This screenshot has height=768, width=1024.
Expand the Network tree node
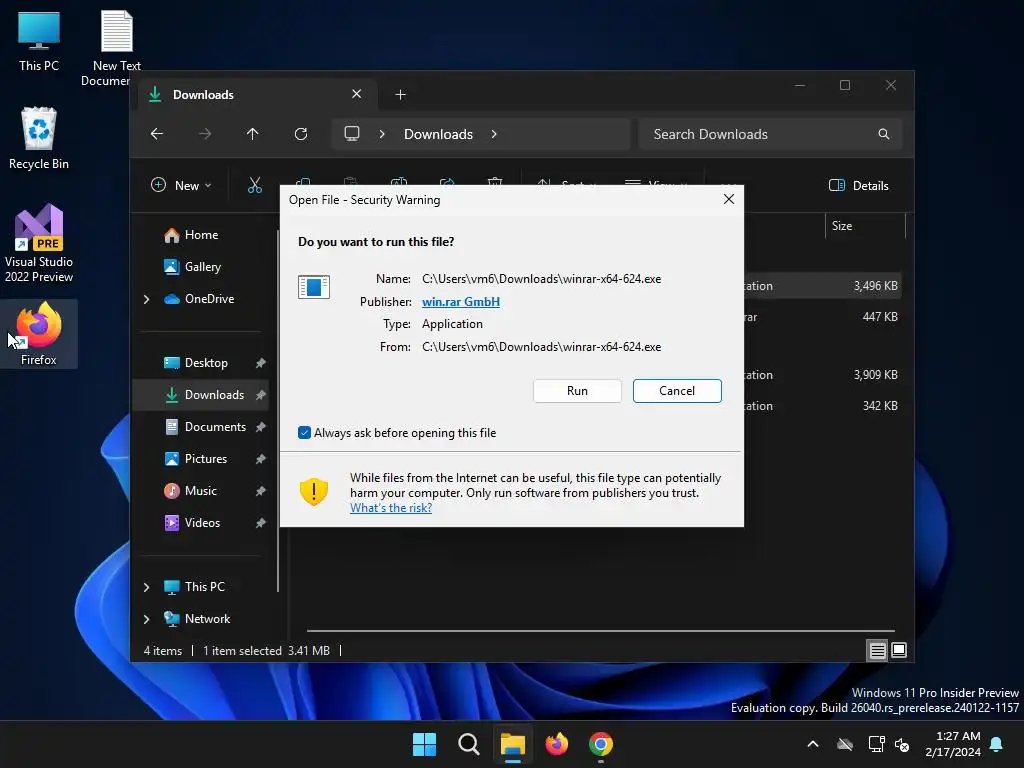(146, 619)
